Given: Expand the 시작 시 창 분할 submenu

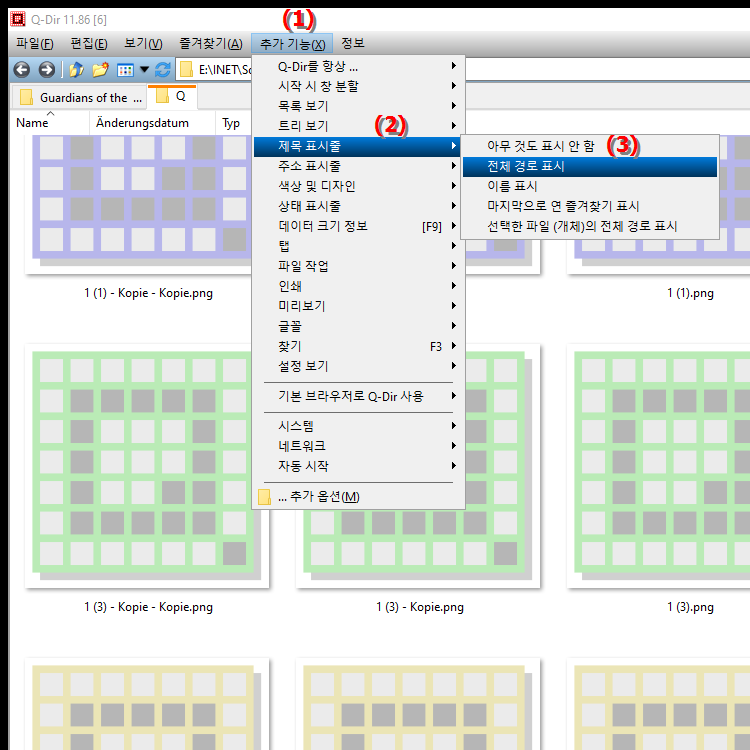Looking at the screenshot, I should click(358, 86).
